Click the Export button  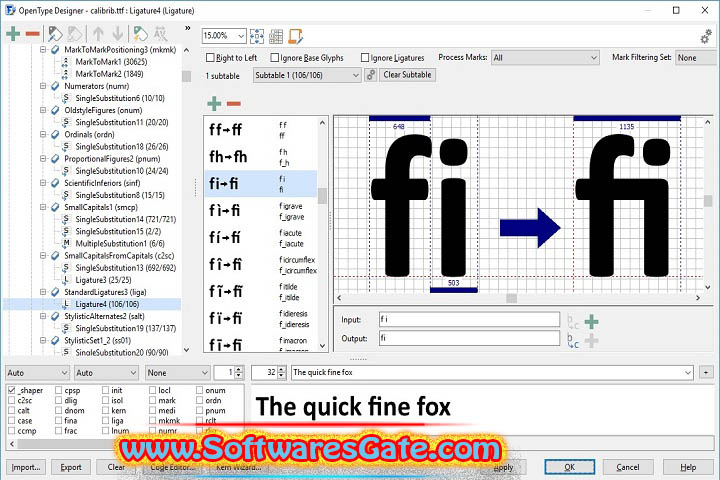(71, 467)
